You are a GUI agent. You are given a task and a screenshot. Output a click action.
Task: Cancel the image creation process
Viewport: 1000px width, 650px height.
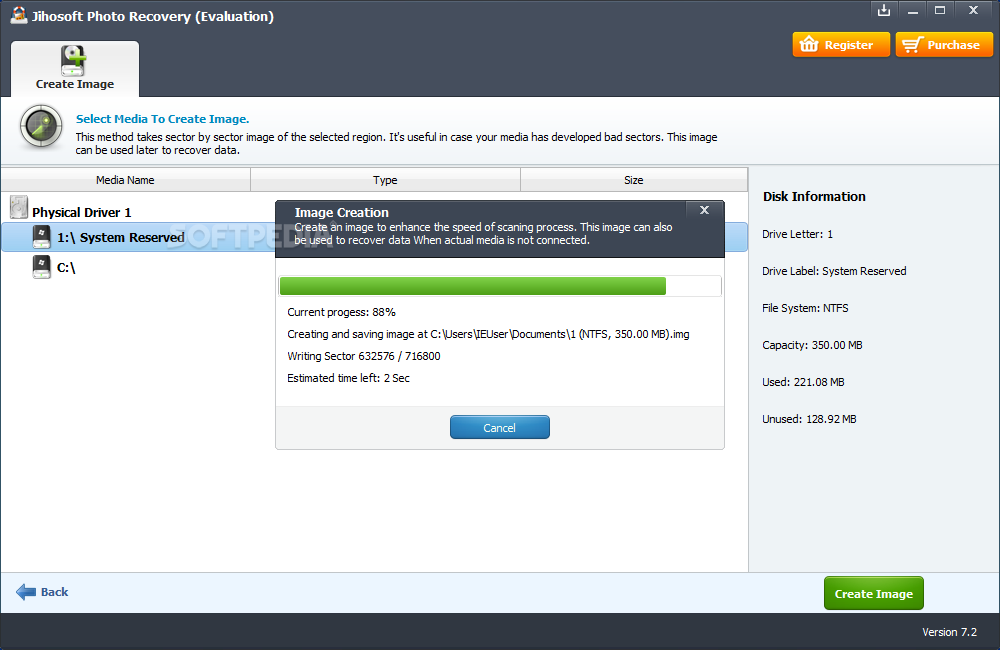pyautogui.click(x=499, y=427)
